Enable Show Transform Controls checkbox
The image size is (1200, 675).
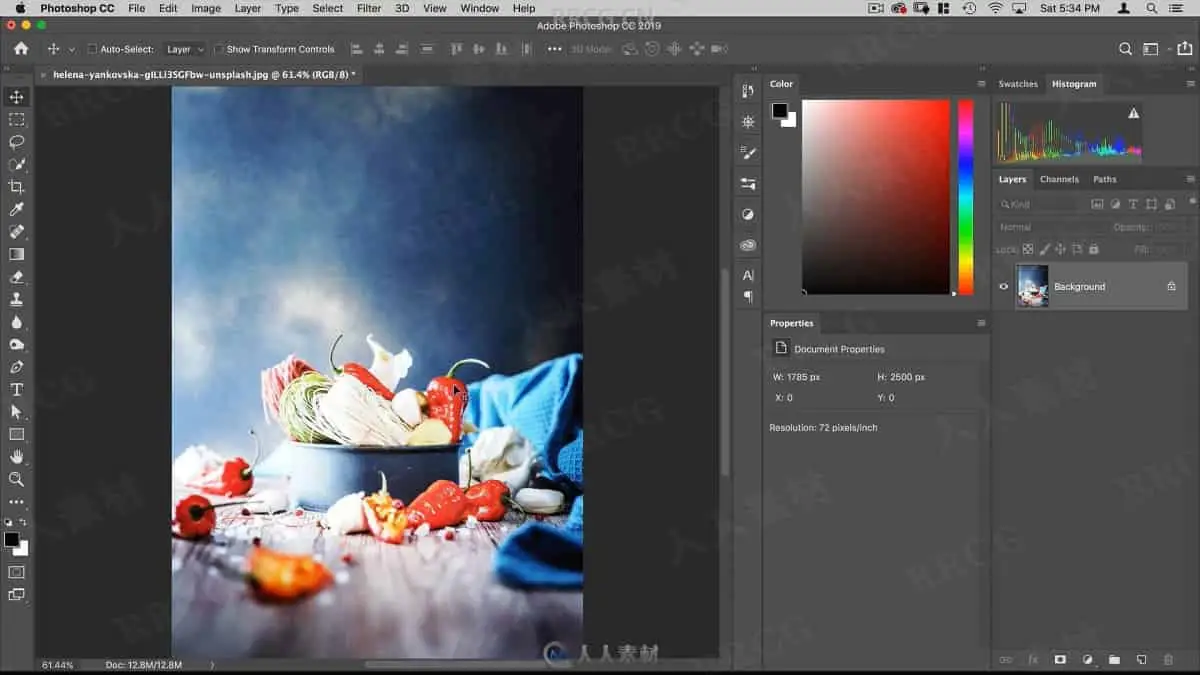pos(218,49)
